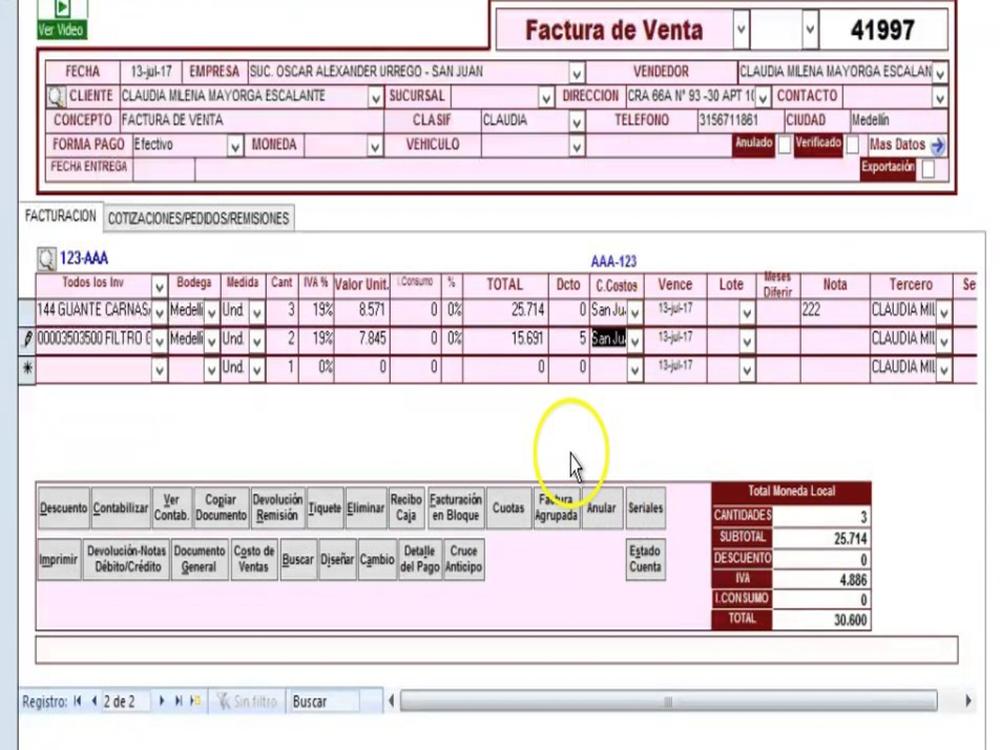Viewport: 1000px width, 750px height.
Task: Click the Copiar Documento button
Action: pos(221,508)
